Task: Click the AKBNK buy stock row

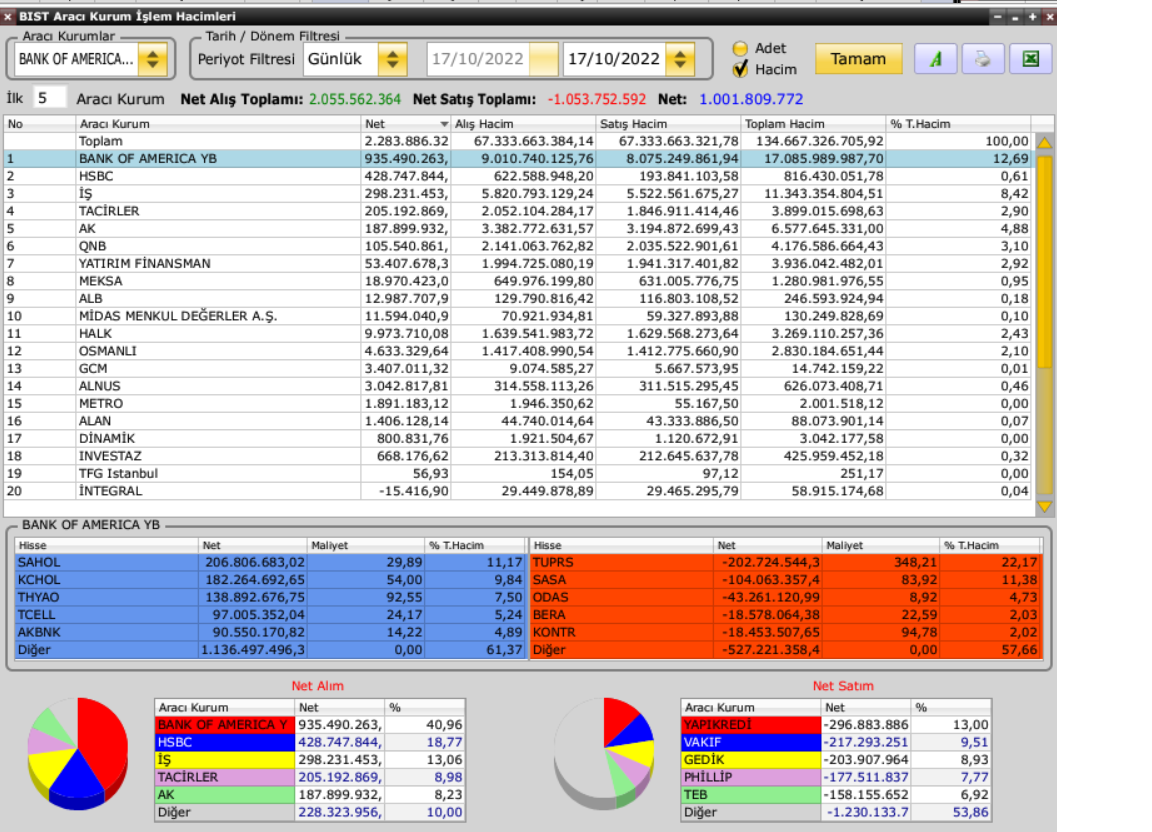Action: (x=270, y=632)
